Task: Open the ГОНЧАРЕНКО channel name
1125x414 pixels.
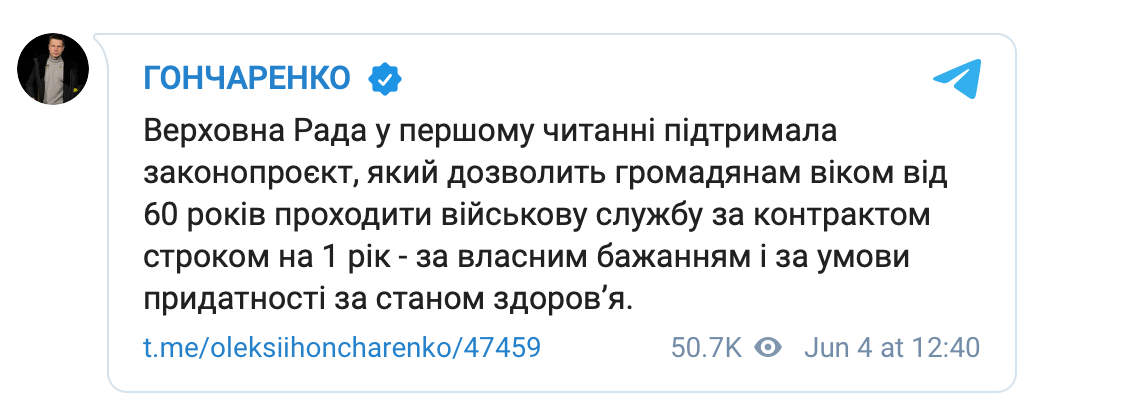Action: tap(248, 78)
